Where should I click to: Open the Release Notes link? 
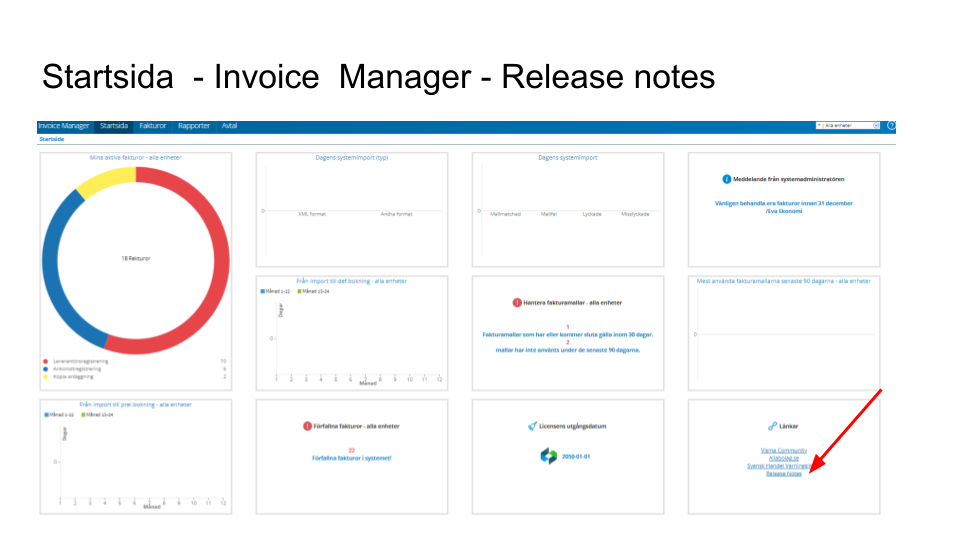click(784, 474)
